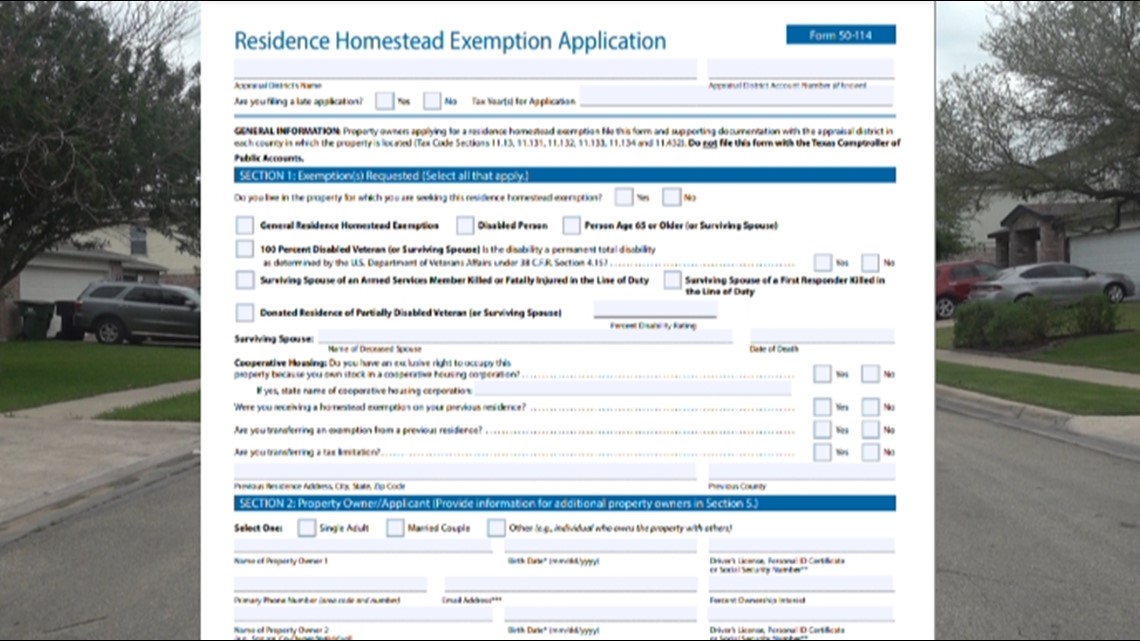Check Surviving Spouse of Armed Services Member box
Viewport: 1140px width, 641px height.
point(245,280)
